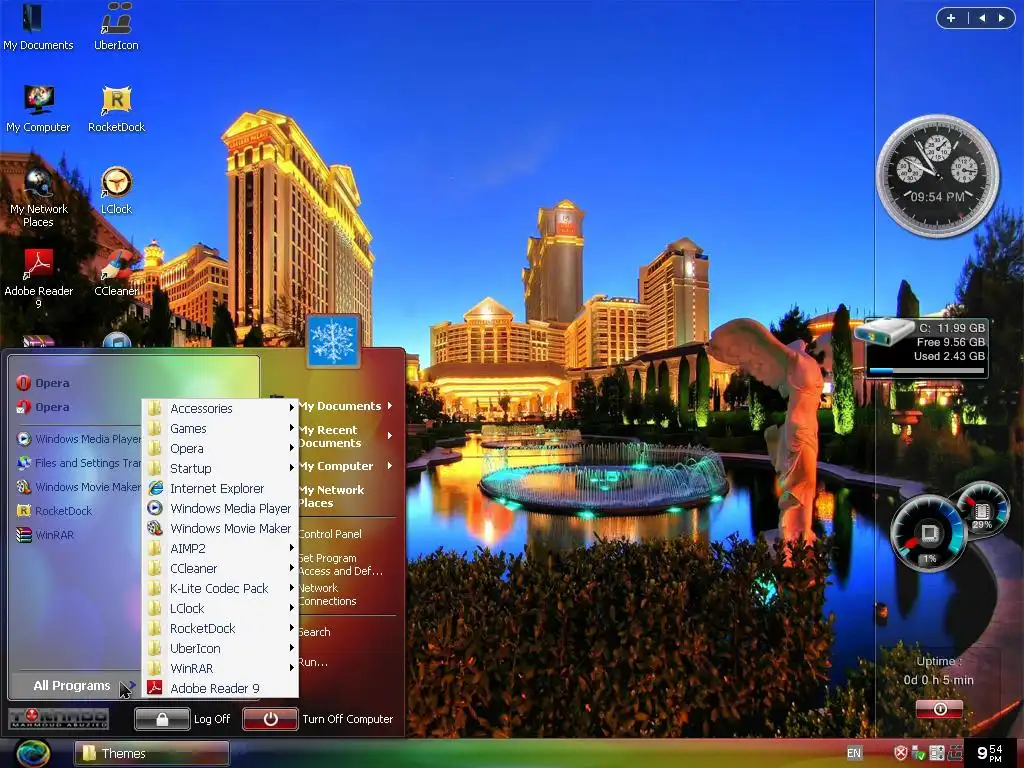
Task: Launch the CCleaner desktop shortcut
Action: 116,272
